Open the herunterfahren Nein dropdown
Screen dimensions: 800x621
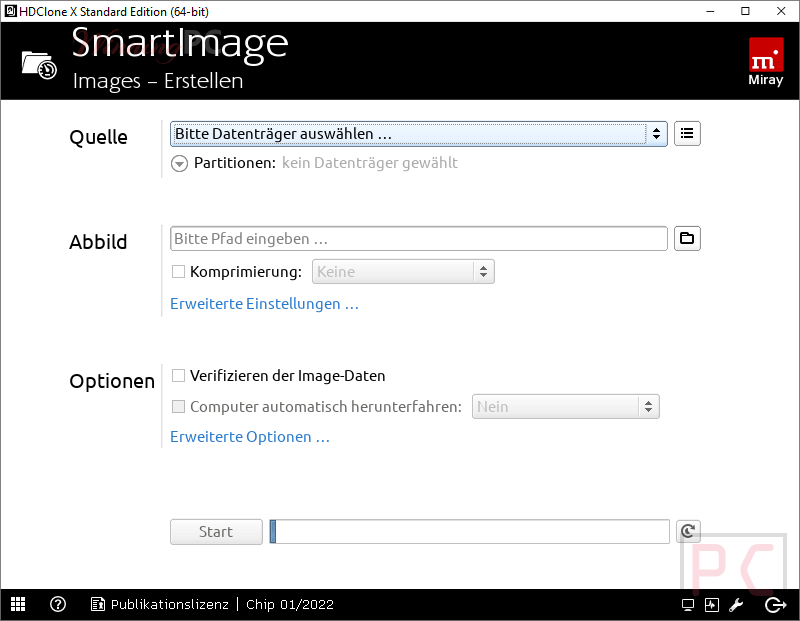(x=565, y=407)
